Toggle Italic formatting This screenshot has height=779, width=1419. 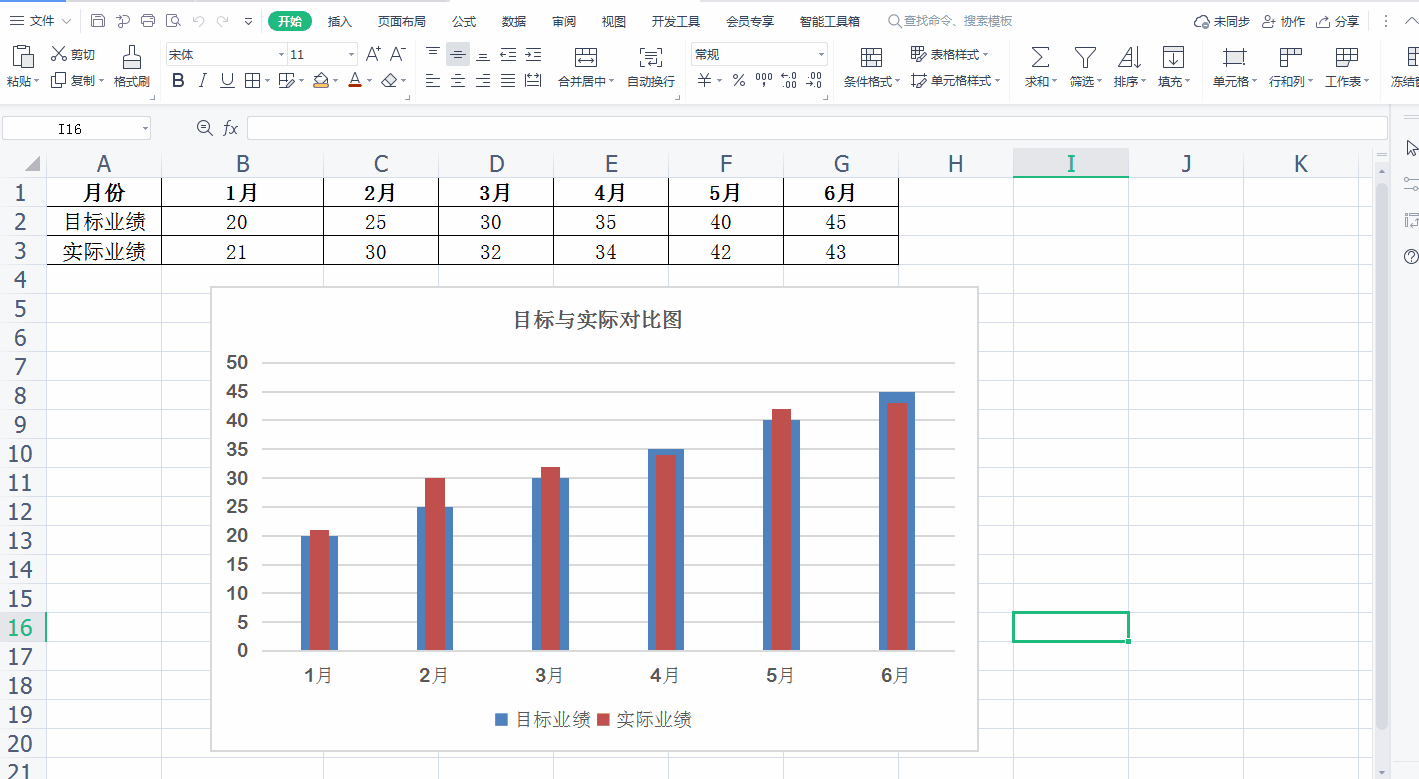203,80
